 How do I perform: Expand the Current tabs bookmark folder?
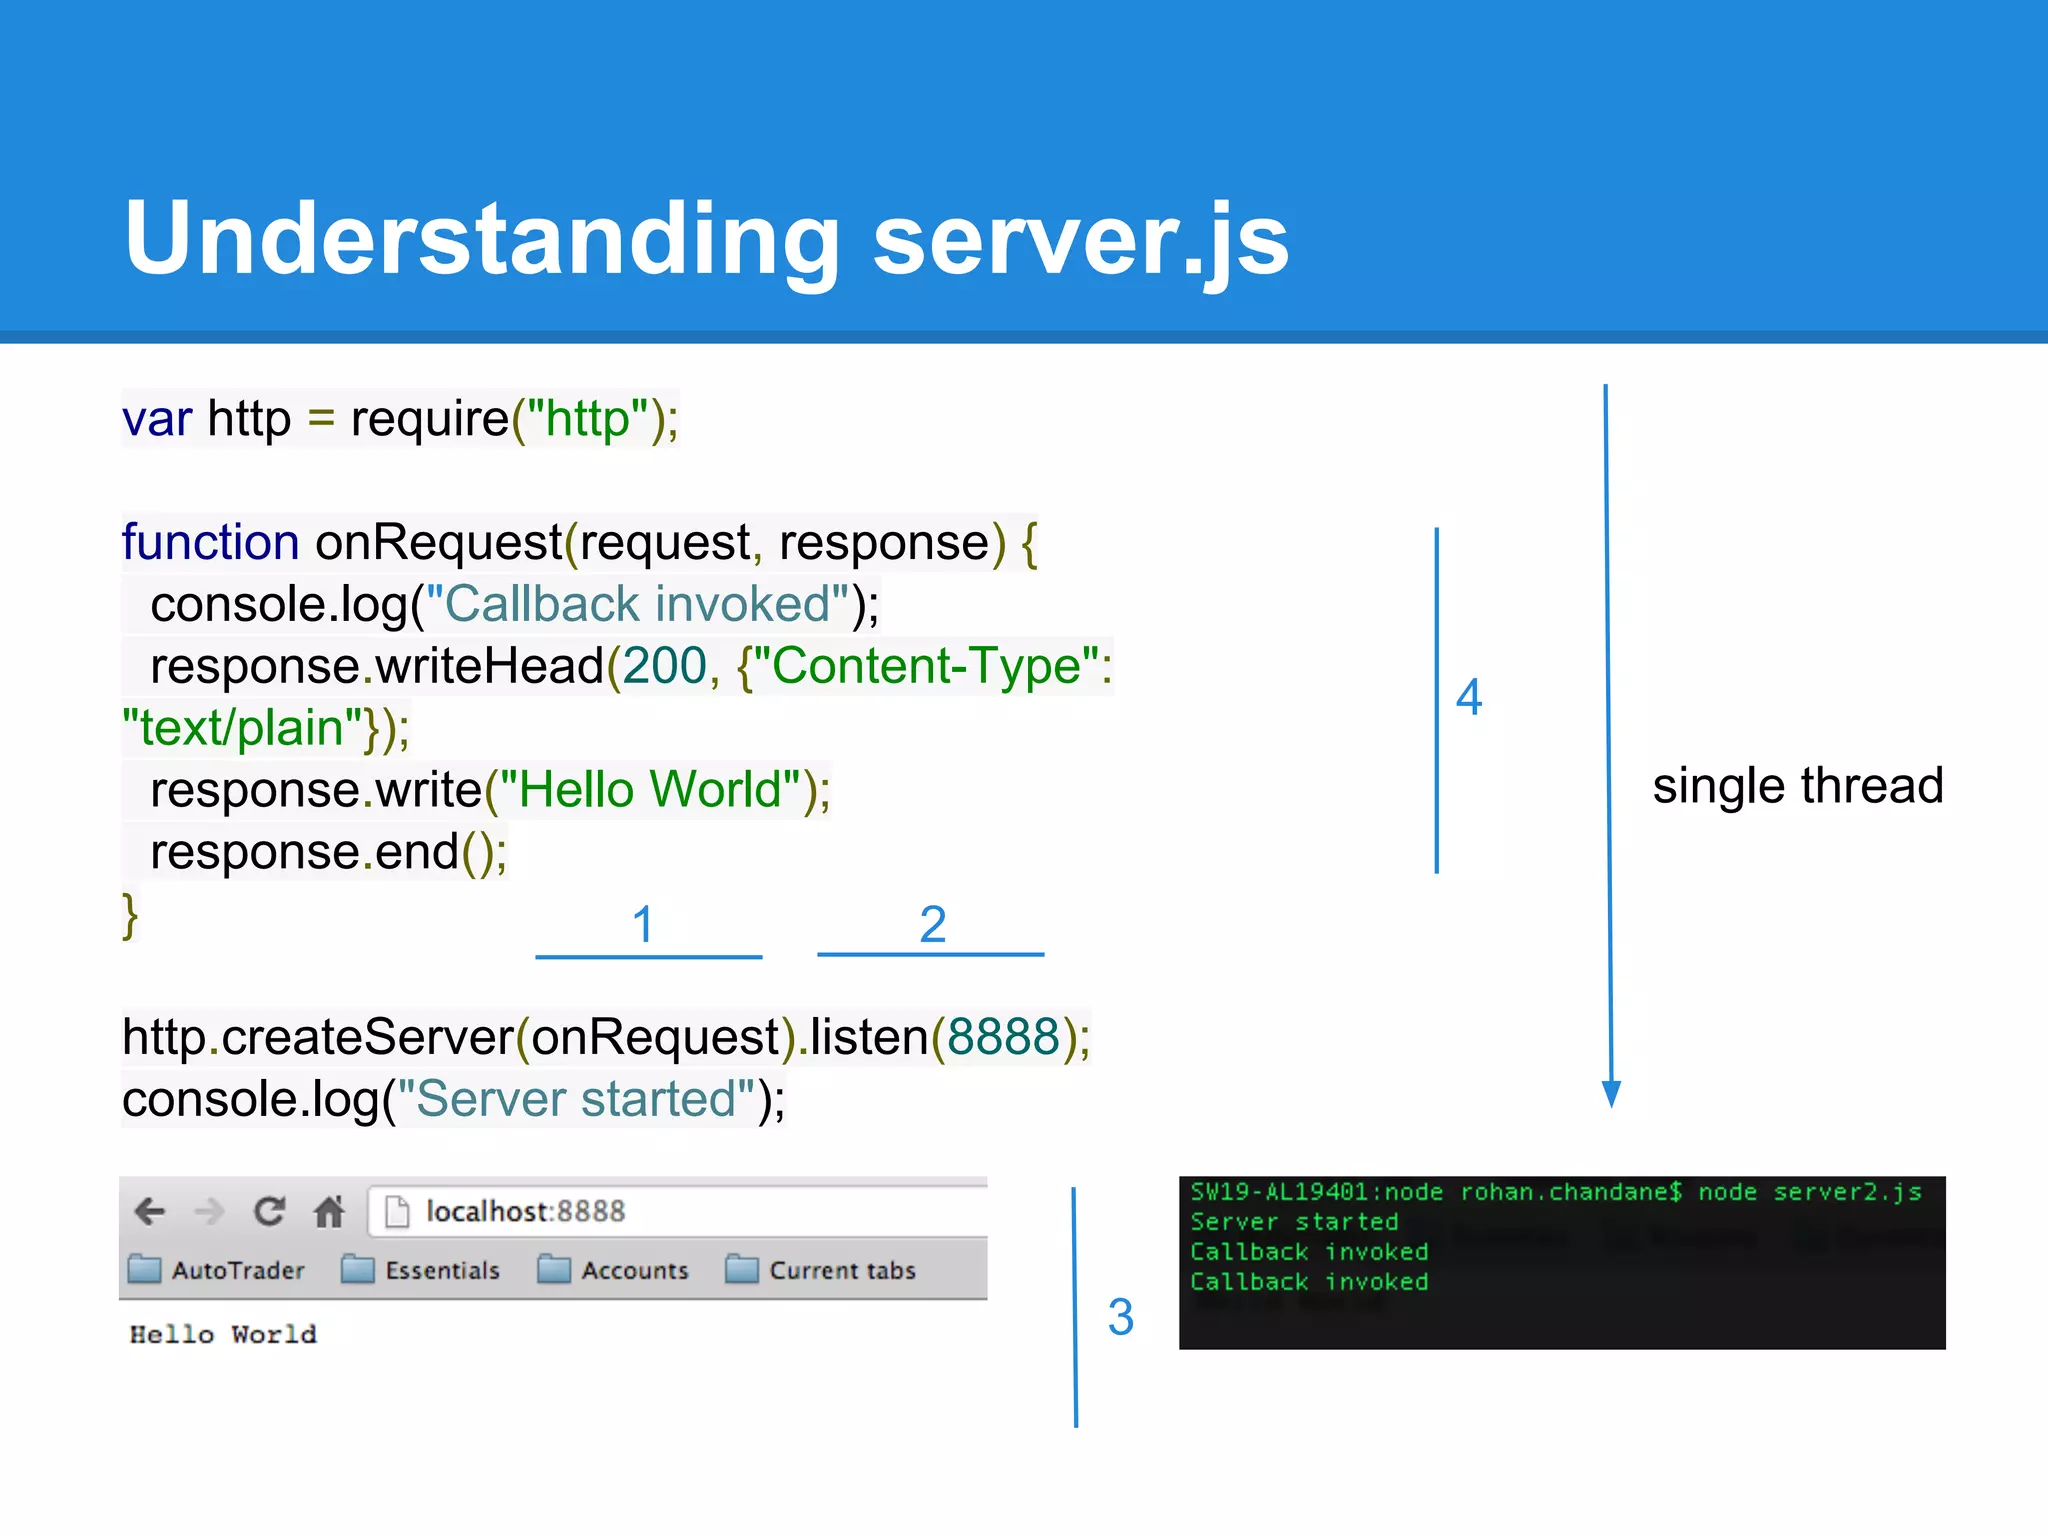[x=821, y=1270]
